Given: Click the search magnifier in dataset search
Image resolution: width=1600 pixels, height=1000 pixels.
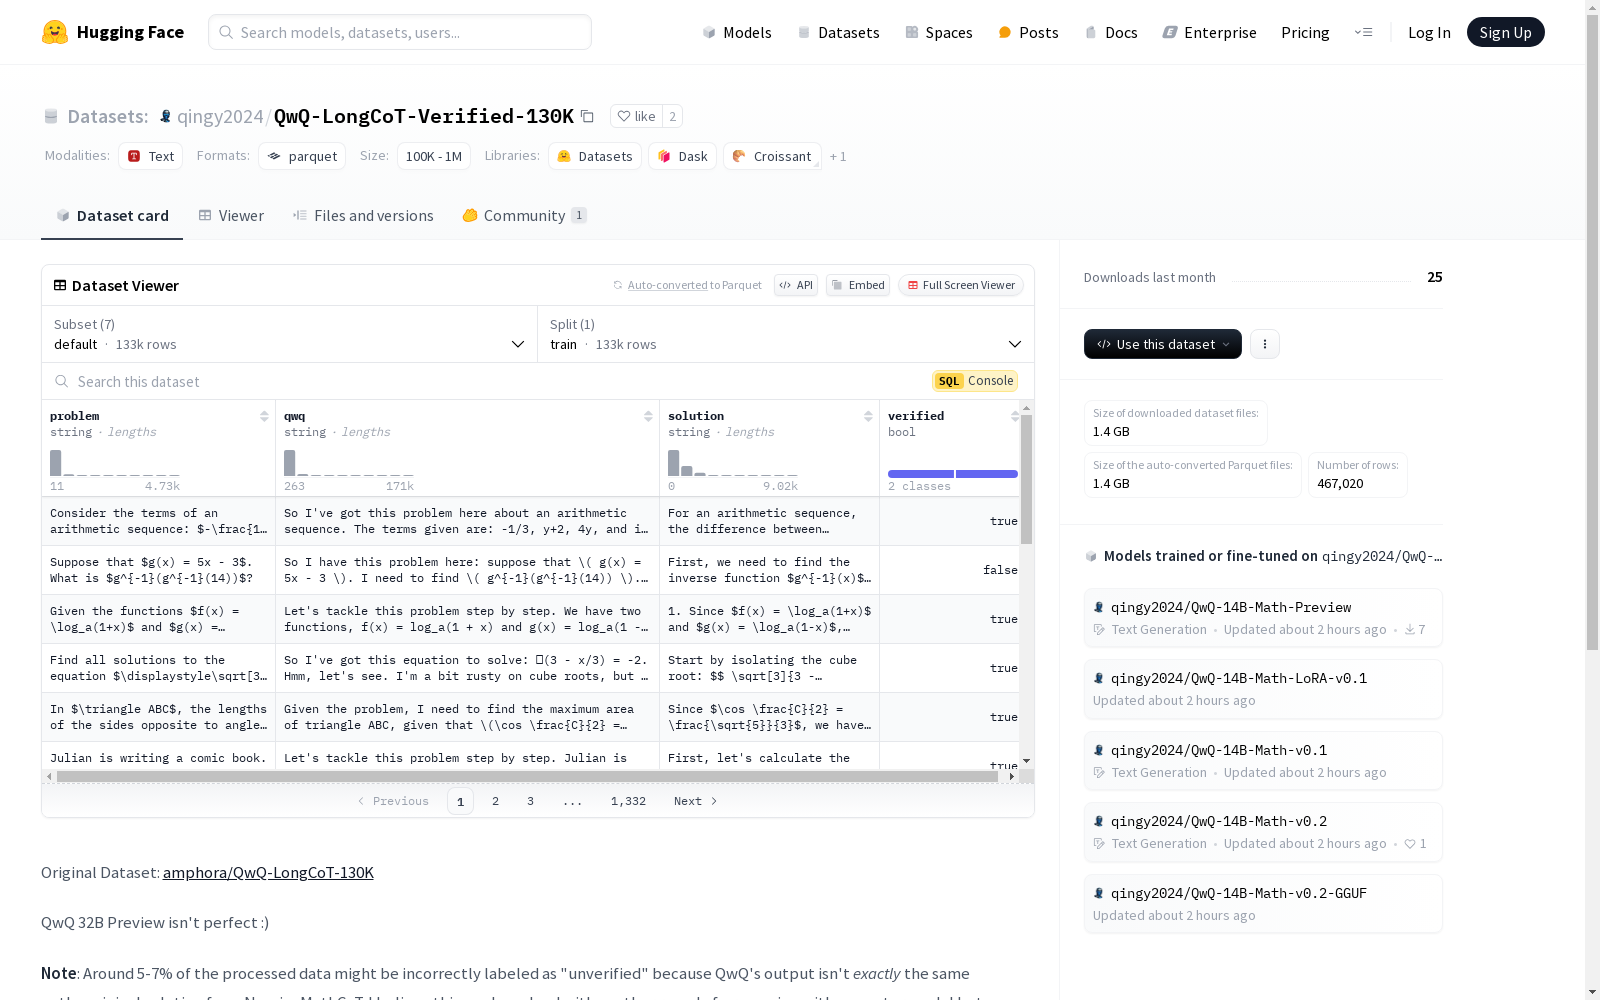Looking at the screenshot, I should click(62, 381).
